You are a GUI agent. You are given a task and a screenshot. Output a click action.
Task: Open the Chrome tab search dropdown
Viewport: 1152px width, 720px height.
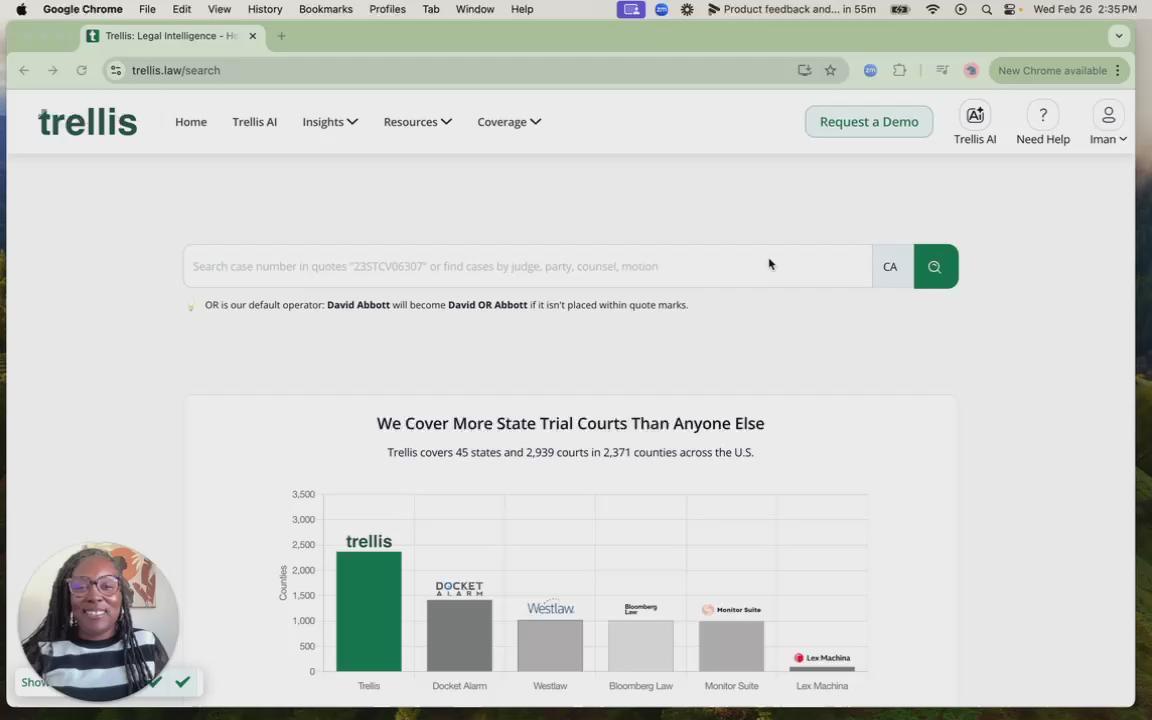pos(1119,36)
